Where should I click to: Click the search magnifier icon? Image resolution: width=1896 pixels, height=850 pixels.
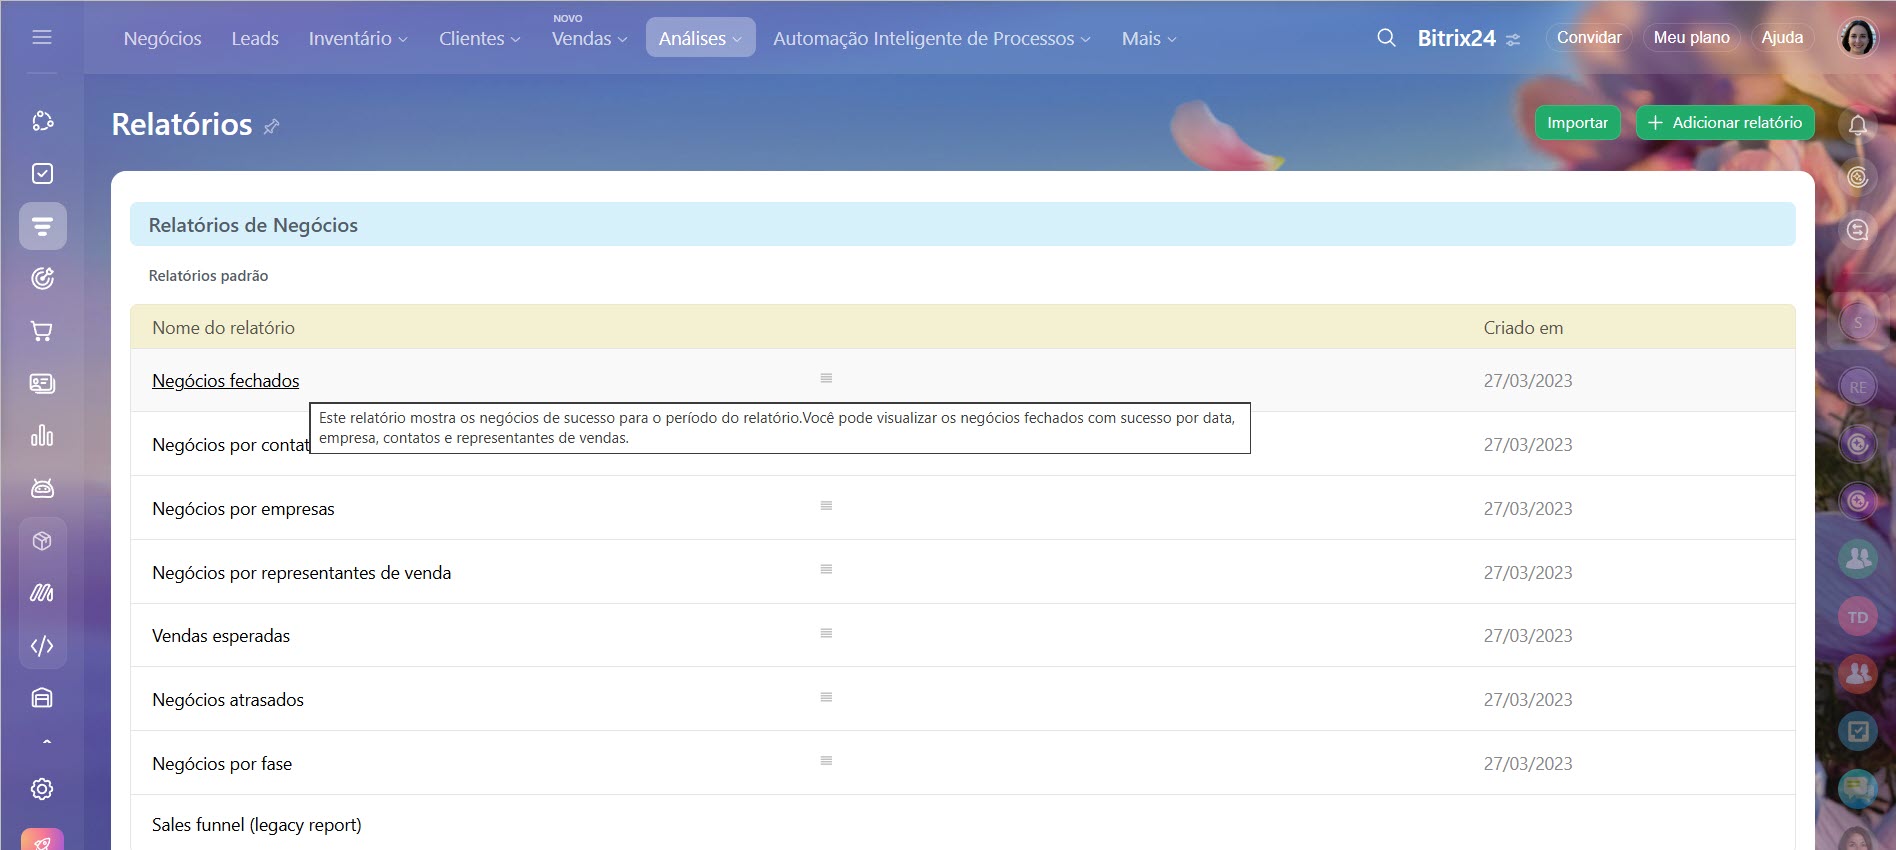click(1386, 38)
